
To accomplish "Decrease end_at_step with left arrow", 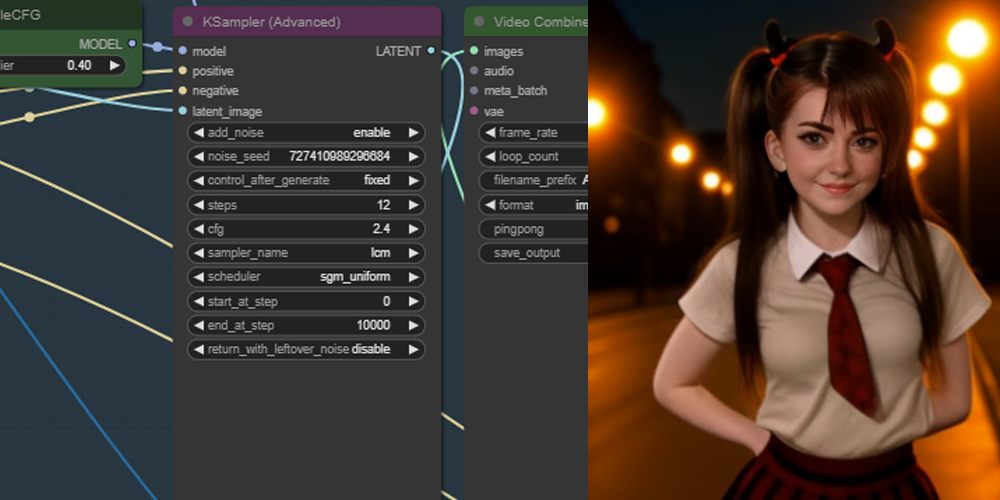I will point(199,325).
